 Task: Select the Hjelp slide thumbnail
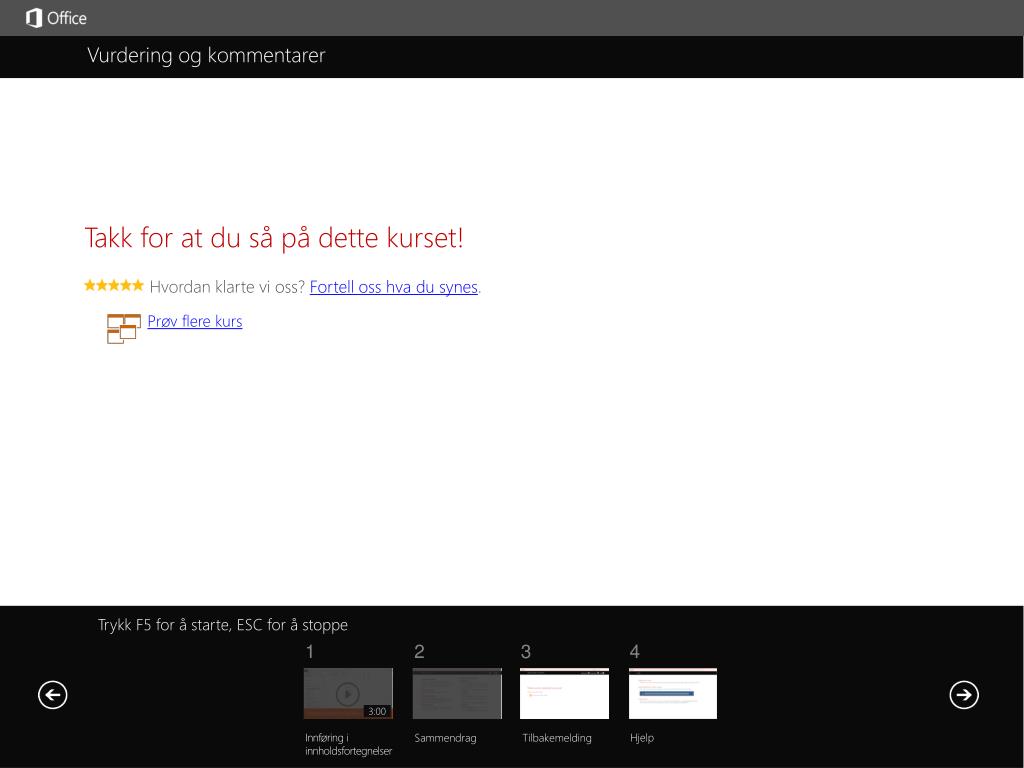click(673, 694)
